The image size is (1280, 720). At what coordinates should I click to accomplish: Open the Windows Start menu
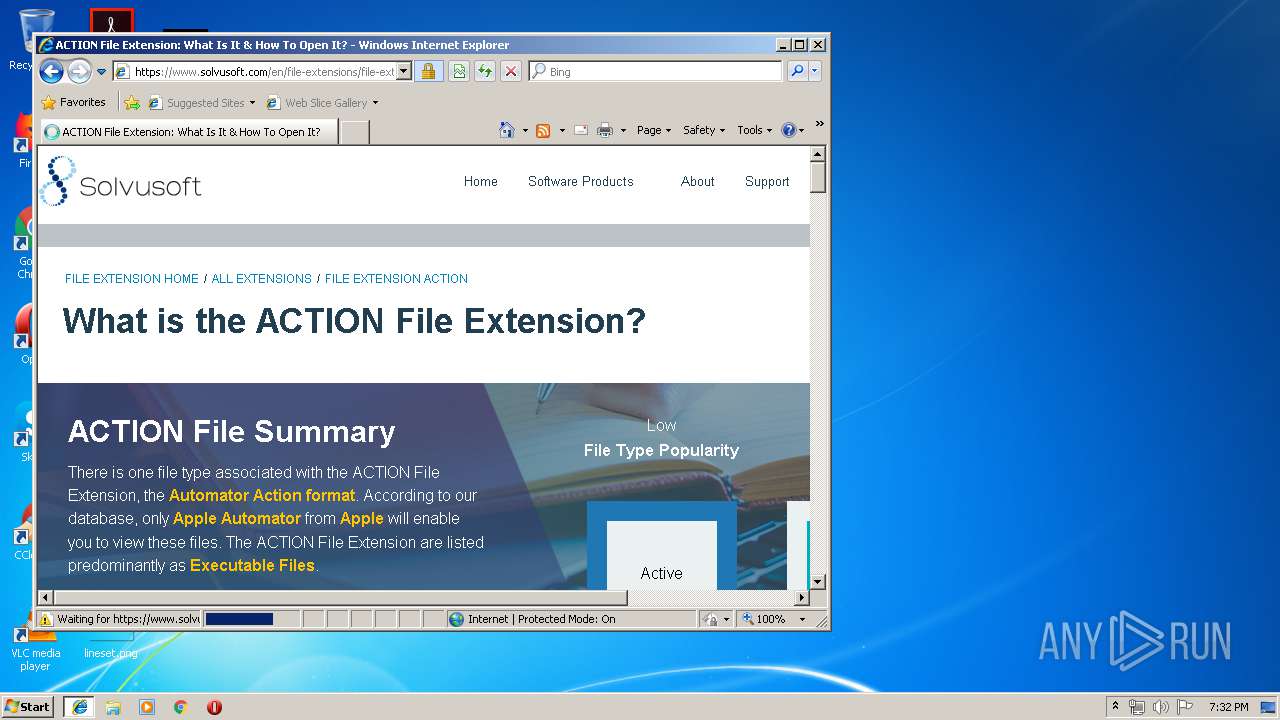click(x=28, y=706)
